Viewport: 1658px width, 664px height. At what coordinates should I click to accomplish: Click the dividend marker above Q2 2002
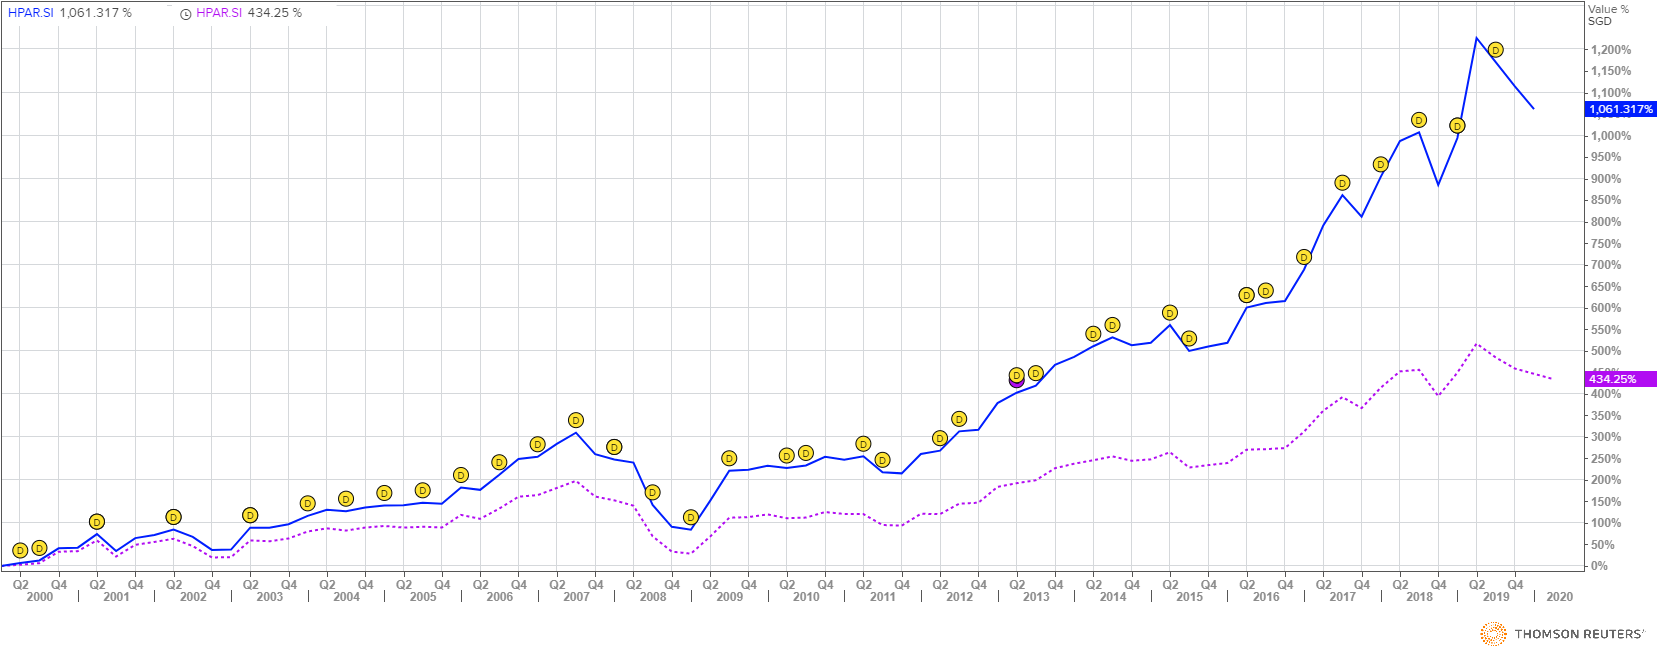tap(173, 517)
